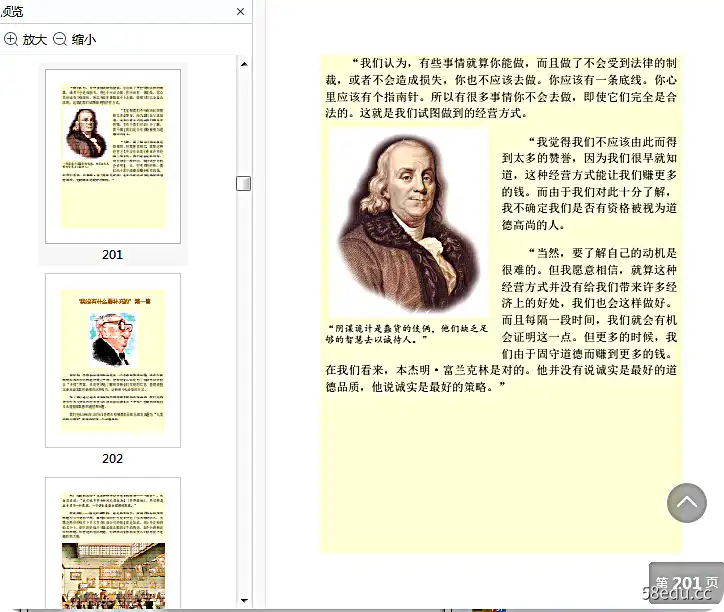This screenshot has height=612, width=724.
Task: Open page 201 thumbnail
Action: pyautogui.click(x=113, y=156)
